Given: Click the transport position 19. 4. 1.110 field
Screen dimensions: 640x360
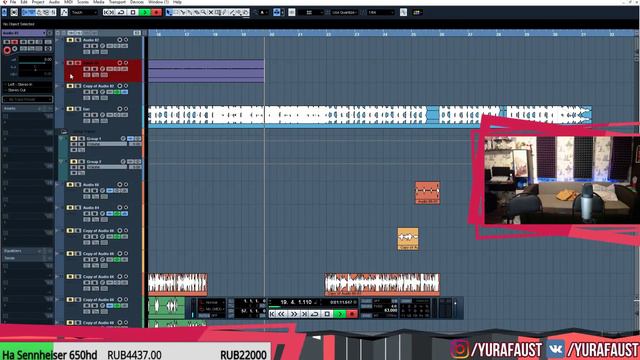Looking at the screenshot, I should (297, 302).
